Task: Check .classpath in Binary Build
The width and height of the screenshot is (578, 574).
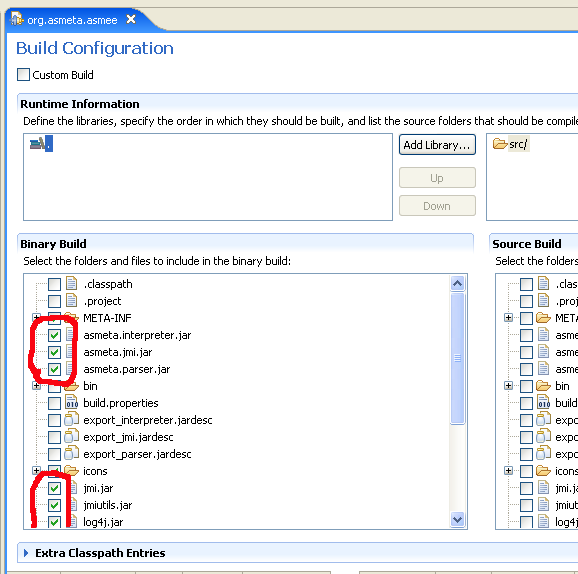Action: [x=55, y=284]
